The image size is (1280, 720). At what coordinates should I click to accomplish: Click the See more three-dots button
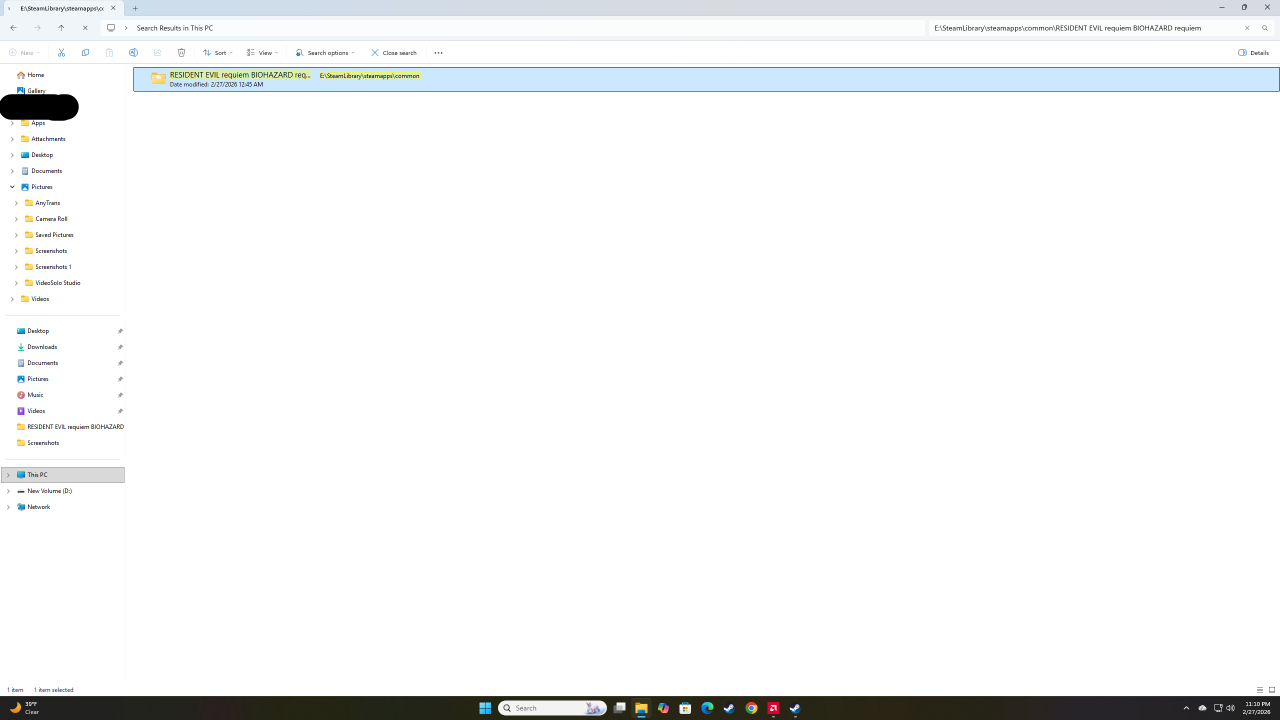point(438,53)
